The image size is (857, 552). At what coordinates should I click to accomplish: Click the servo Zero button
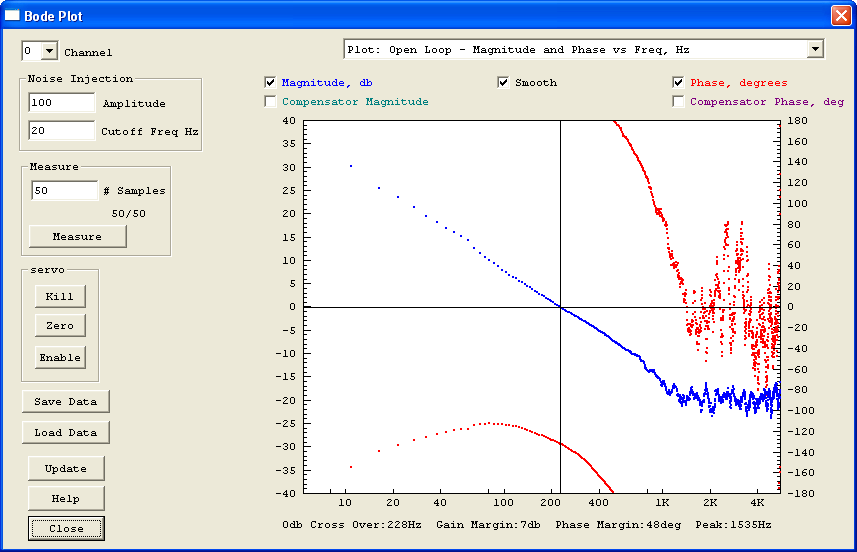click(60, 326)
